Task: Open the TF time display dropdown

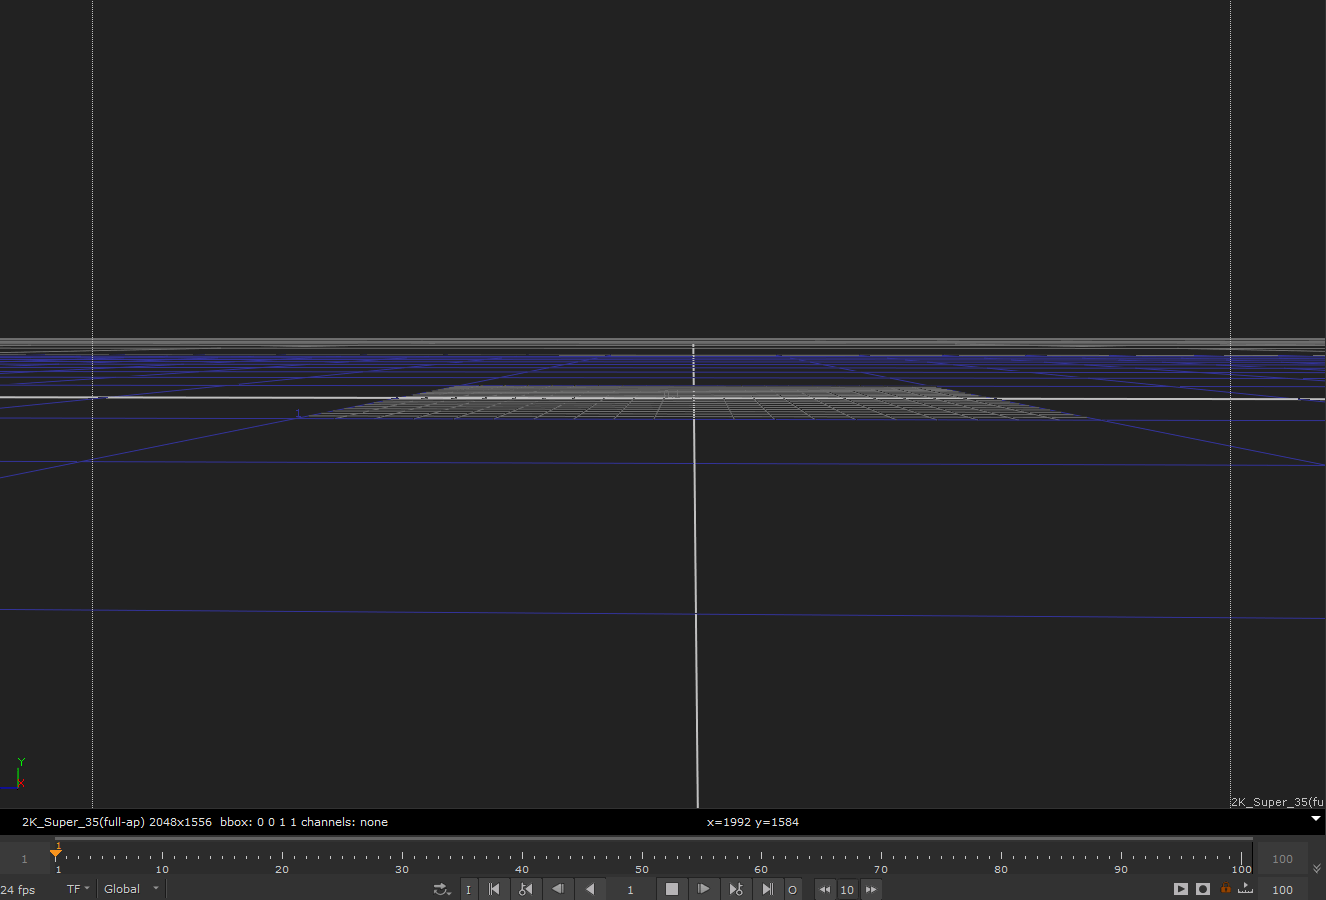Action: click(78, 889)
